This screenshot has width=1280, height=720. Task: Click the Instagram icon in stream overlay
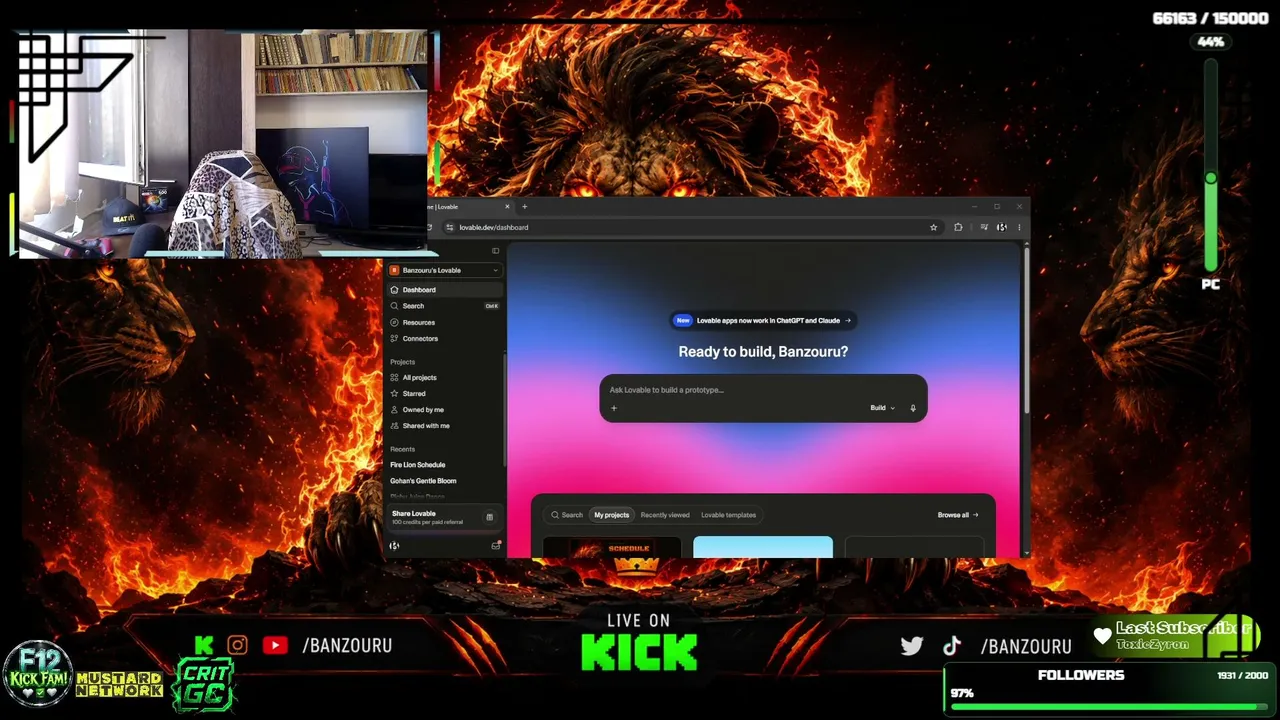coord(237,646)
